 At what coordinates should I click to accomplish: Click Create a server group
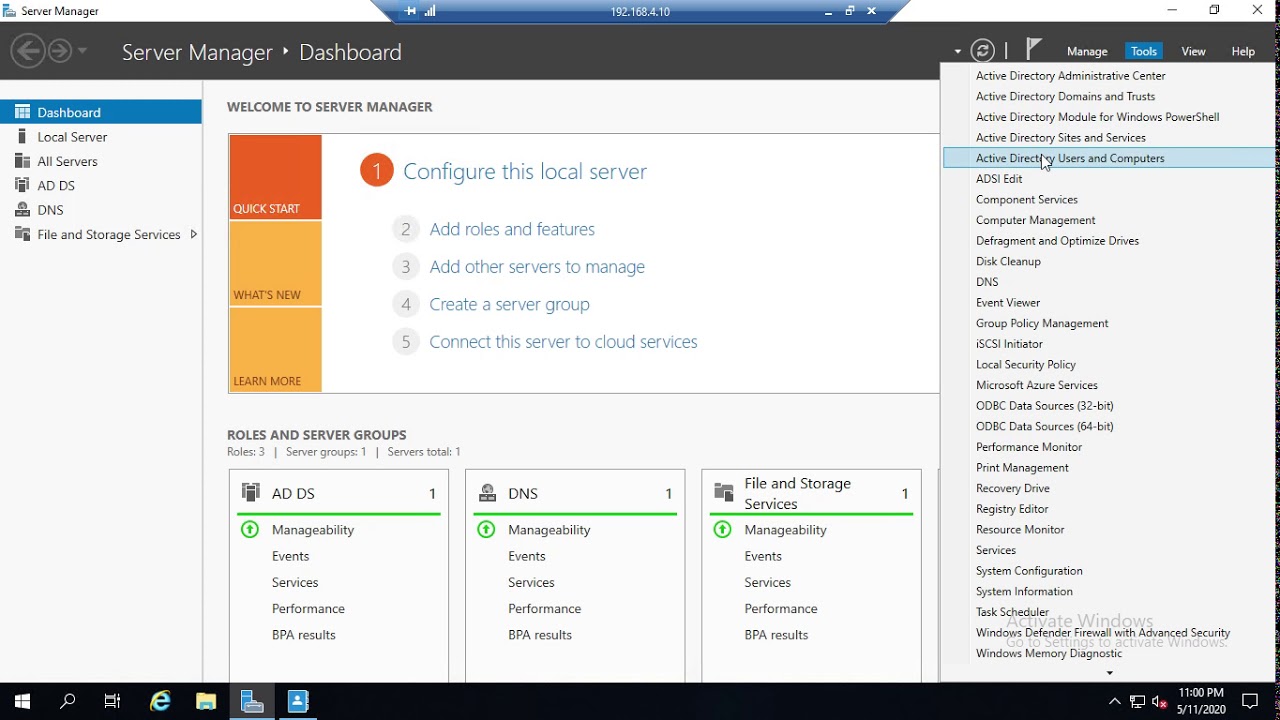(509, 304)
